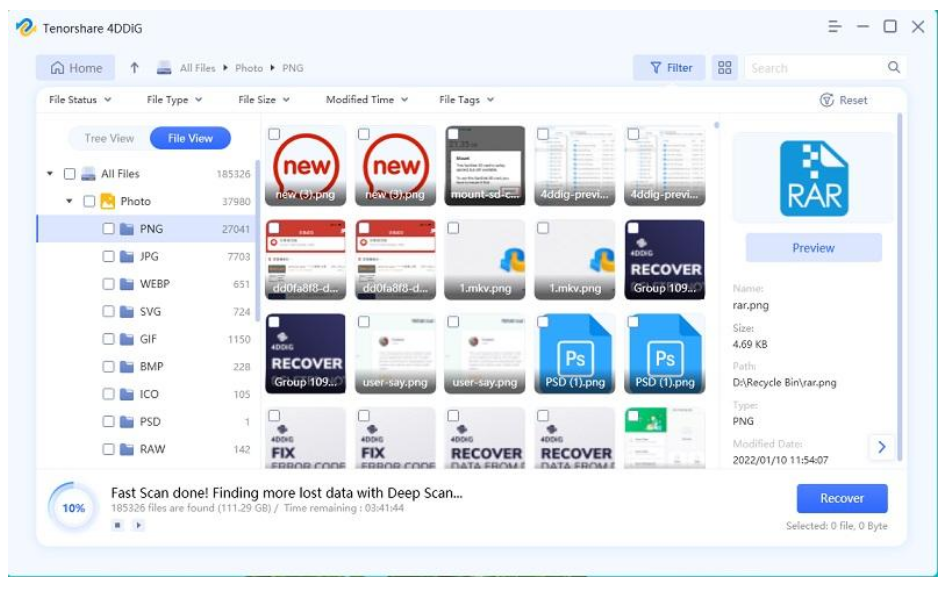
Task: Open the File Size dropdown
Action: click(264, 100)
